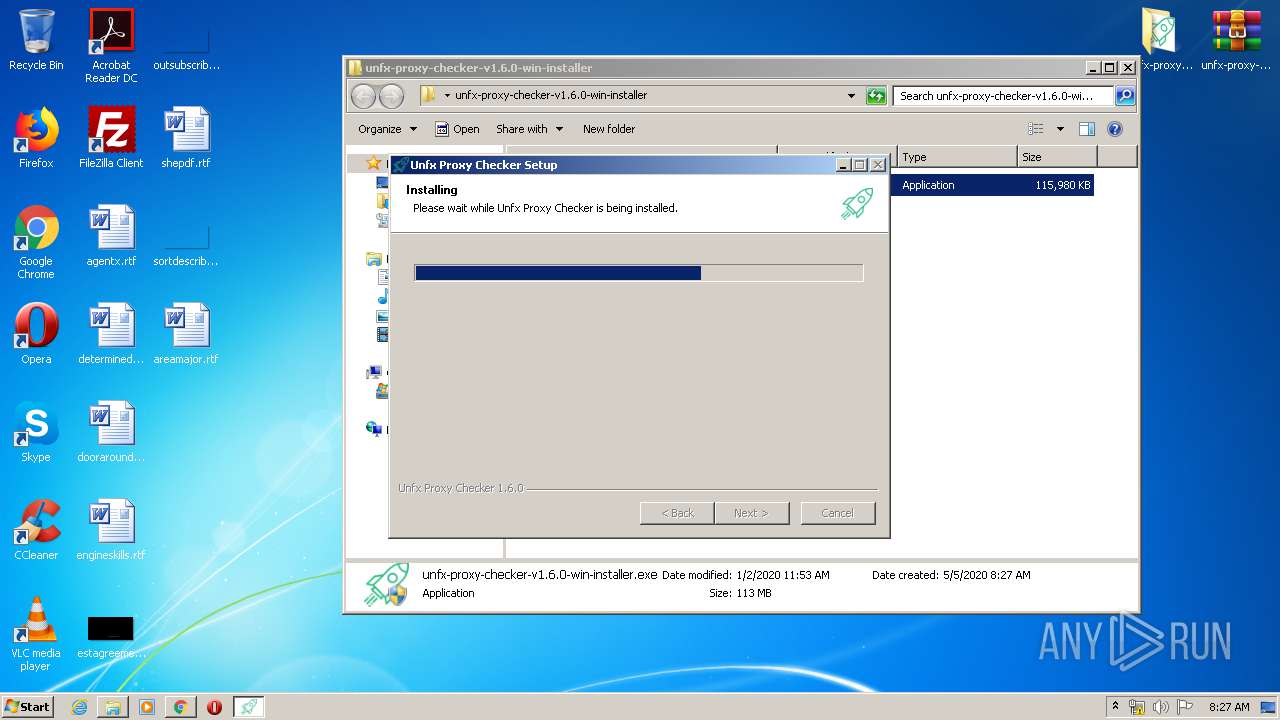The width and height of the screenshot is (1280, 720).
Task: Select the Firefox desktop shortcut
Action: click(x=36, y=138)
